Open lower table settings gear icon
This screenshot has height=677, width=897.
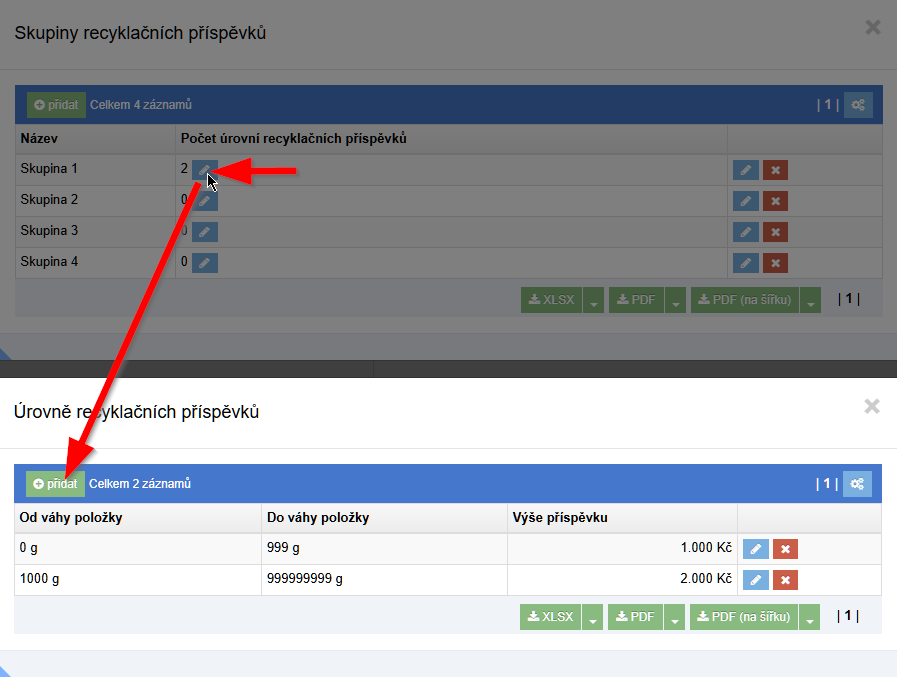(857, 484)
